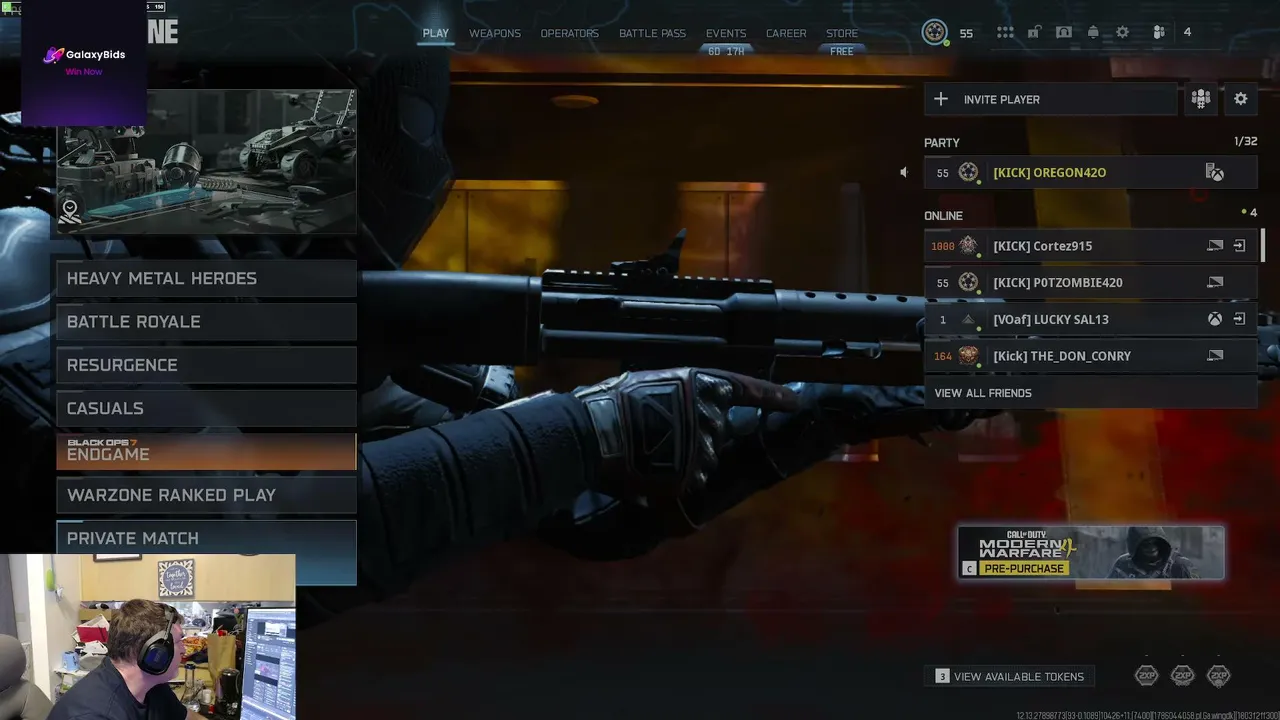
Task: Click the map pin icon on featured image
Action: click(x=70, y=211)
